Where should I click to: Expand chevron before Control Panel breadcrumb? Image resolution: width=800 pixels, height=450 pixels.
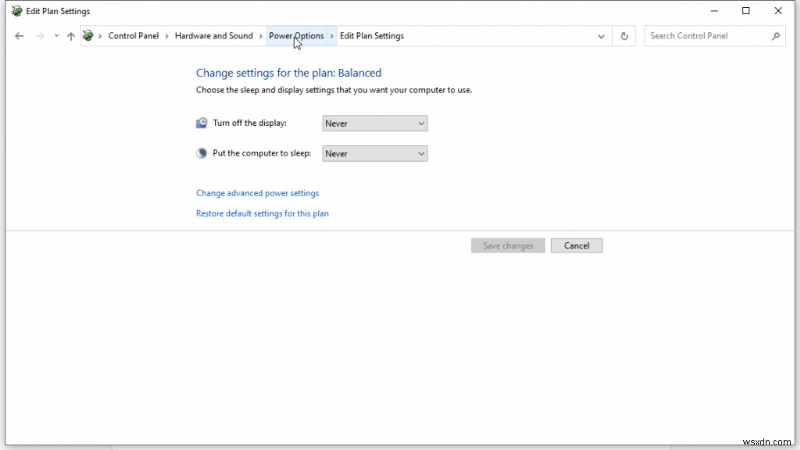coord(100,36)
